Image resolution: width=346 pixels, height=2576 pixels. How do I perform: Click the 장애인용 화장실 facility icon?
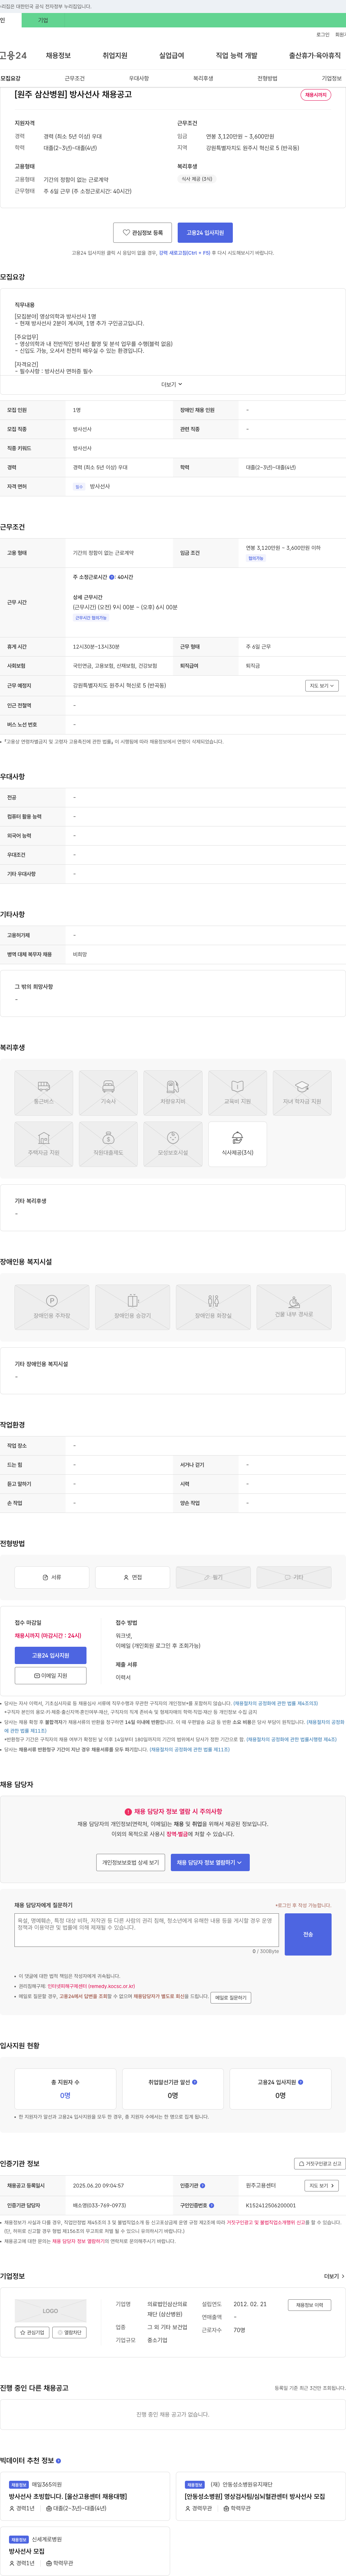pyautogui.click(x=213, y=1307)
